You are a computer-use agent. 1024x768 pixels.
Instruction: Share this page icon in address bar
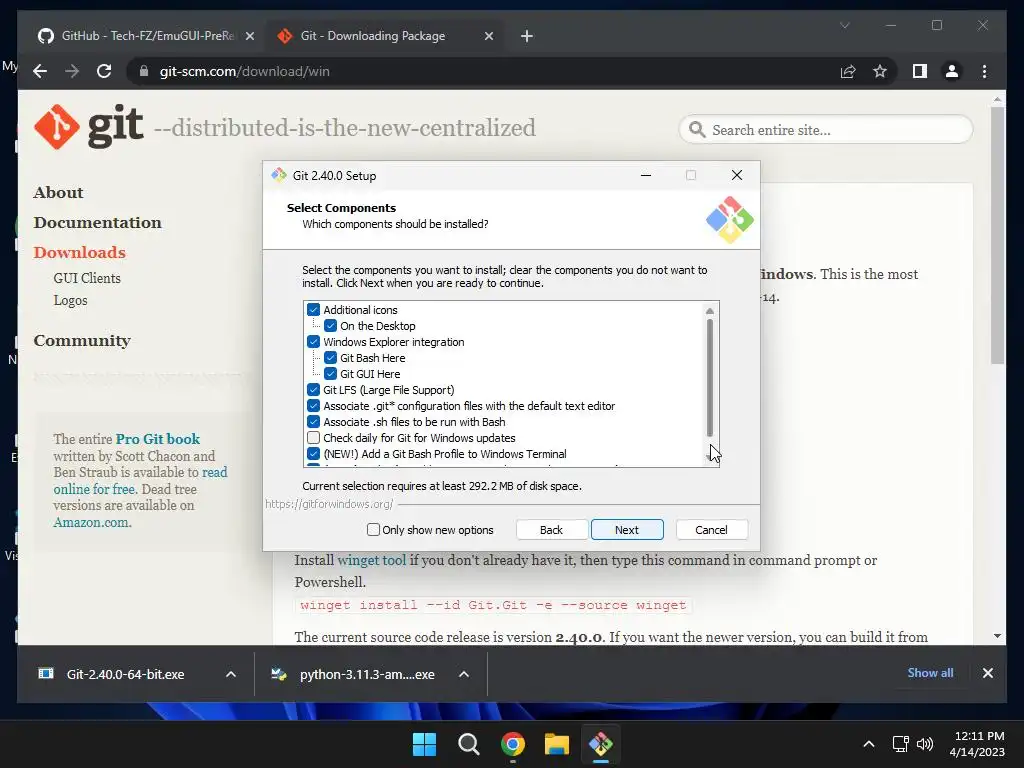[848, 71]
